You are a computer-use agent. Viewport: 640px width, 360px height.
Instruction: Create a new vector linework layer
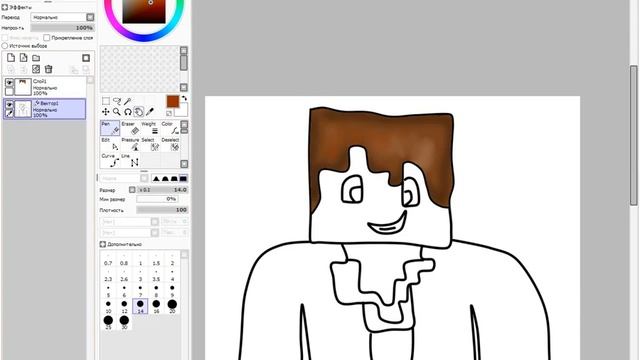point(24,58)
